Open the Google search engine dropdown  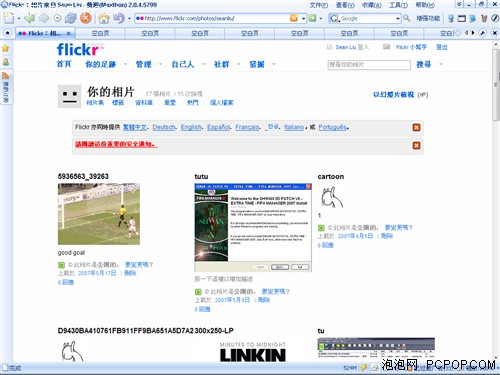pyautogui.click(x=398, y=18)
